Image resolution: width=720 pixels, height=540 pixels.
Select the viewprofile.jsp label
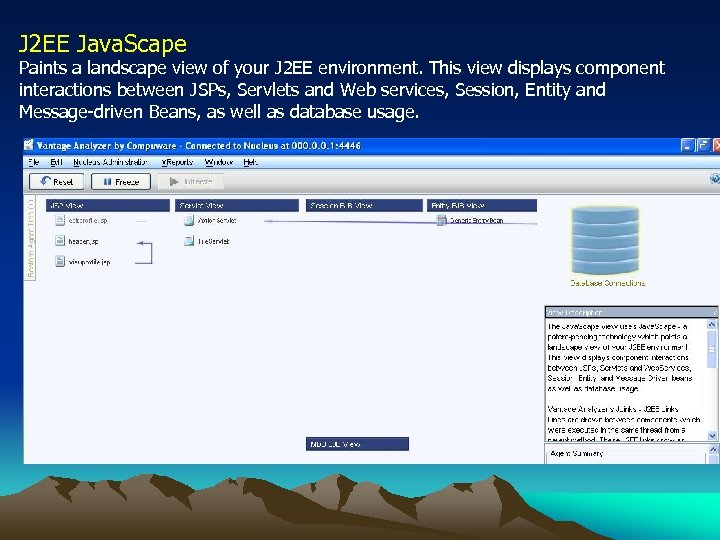pos(90,262)
